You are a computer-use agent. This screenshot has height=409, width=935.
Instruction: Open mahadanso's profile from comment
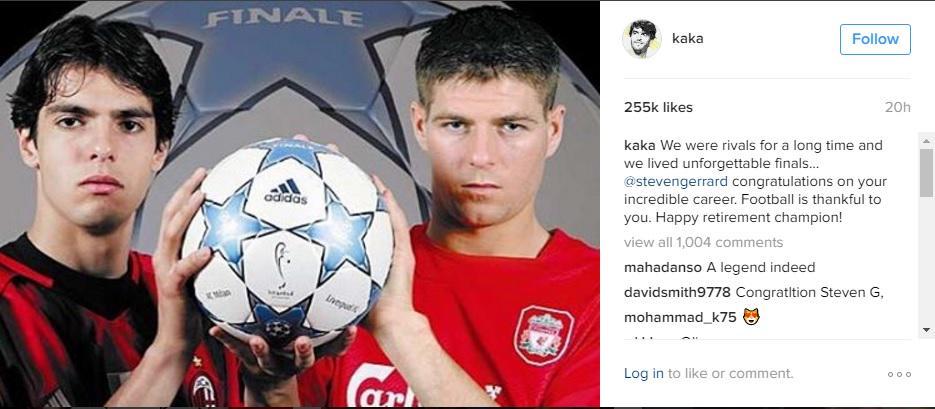[663, 268]
